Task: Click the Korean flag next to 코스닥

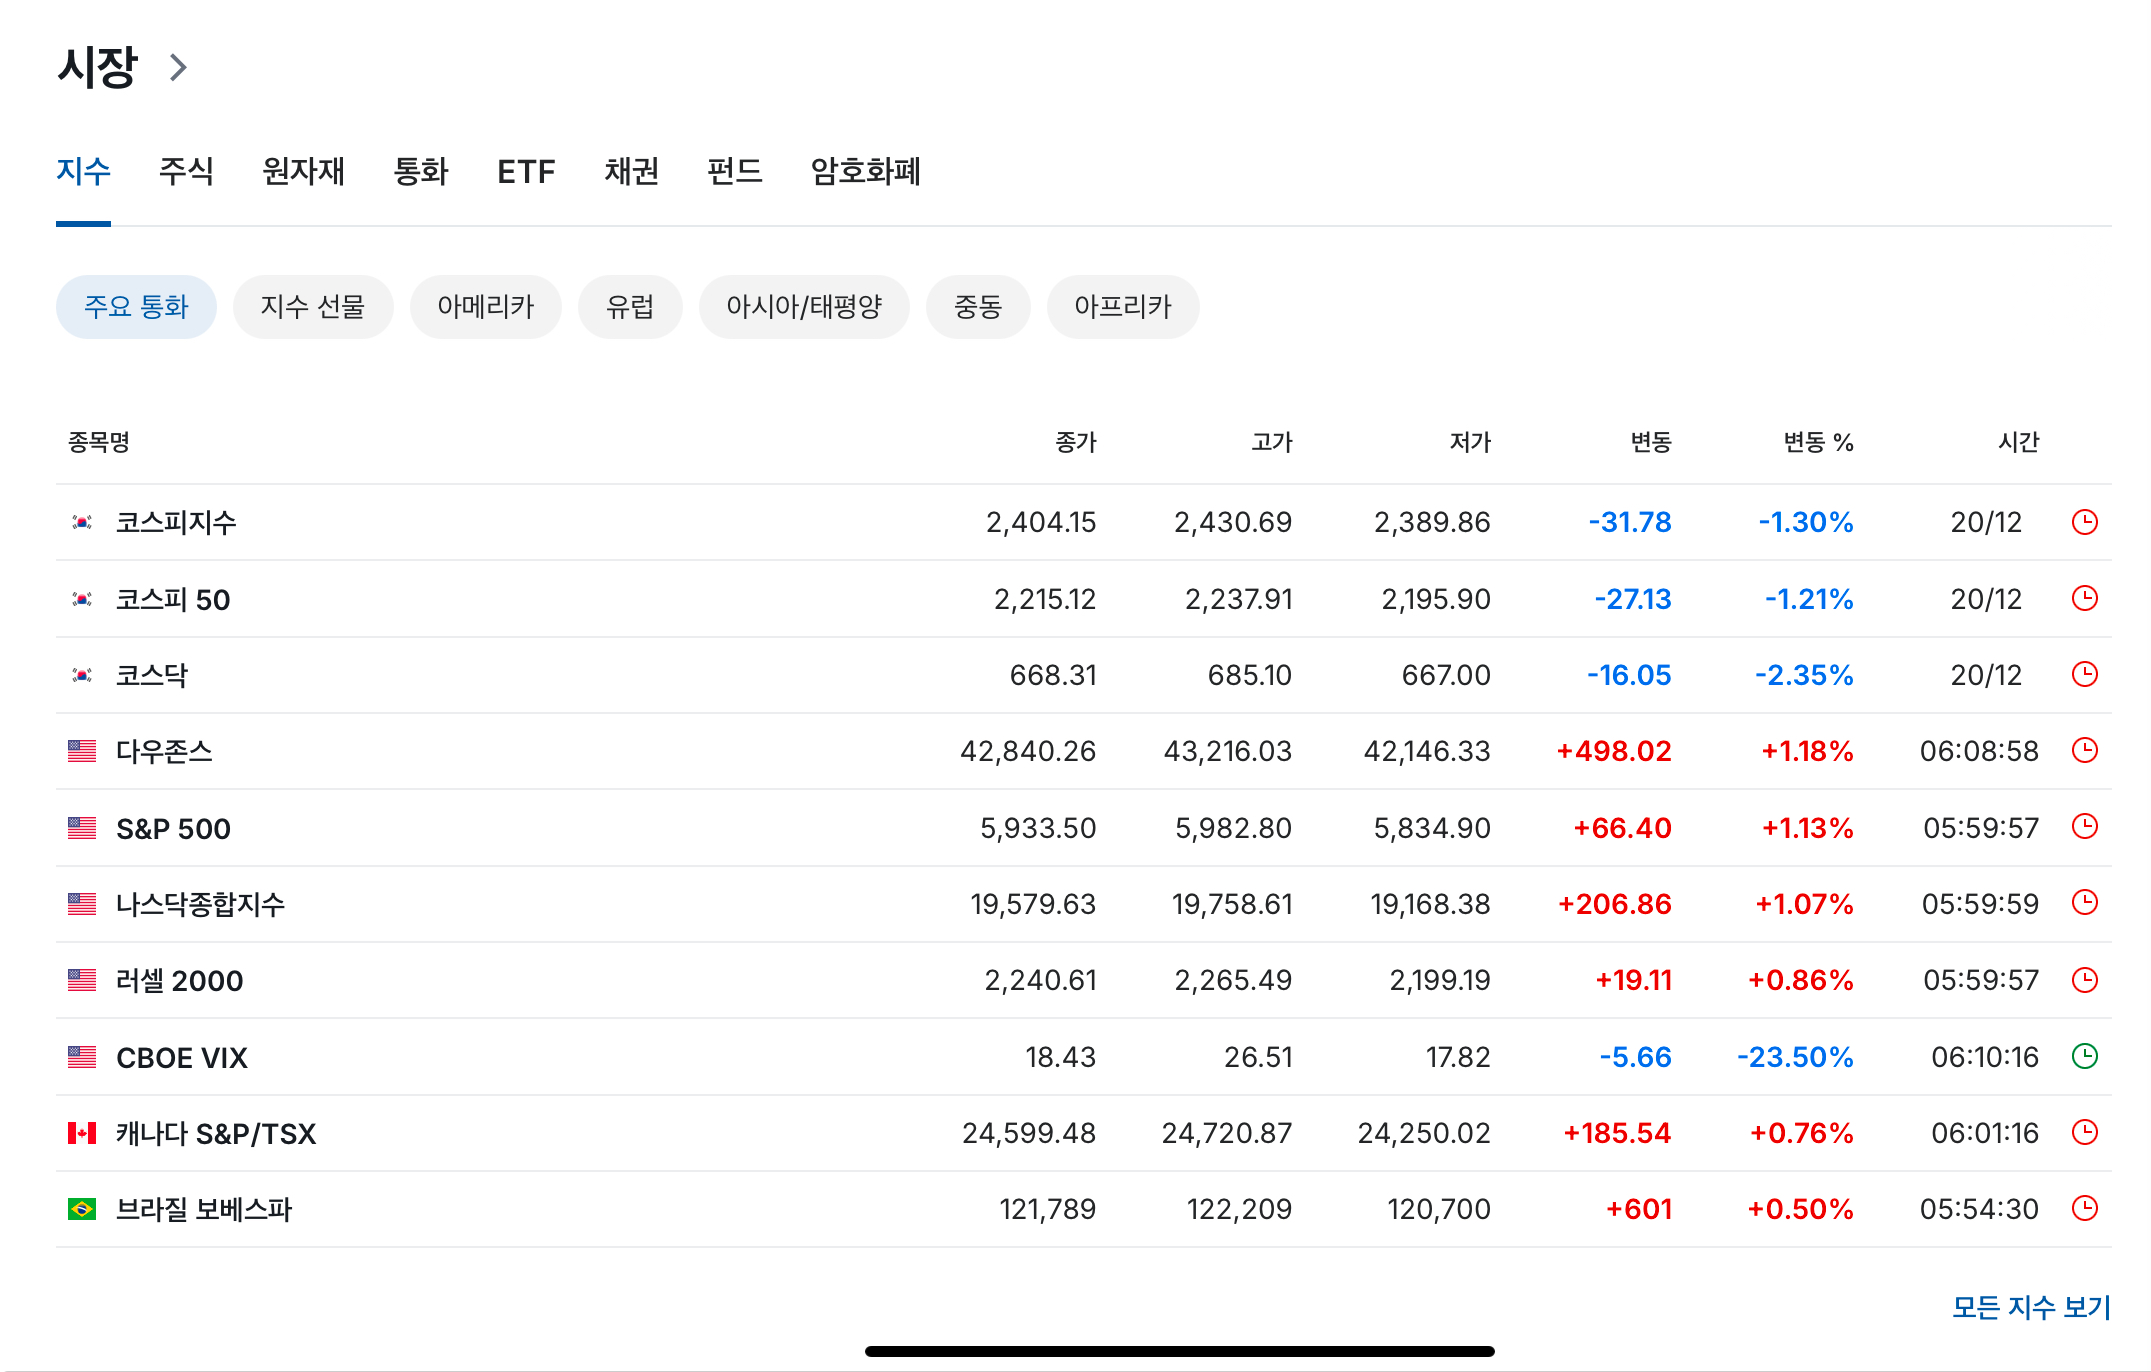Action: coord(82,675)
